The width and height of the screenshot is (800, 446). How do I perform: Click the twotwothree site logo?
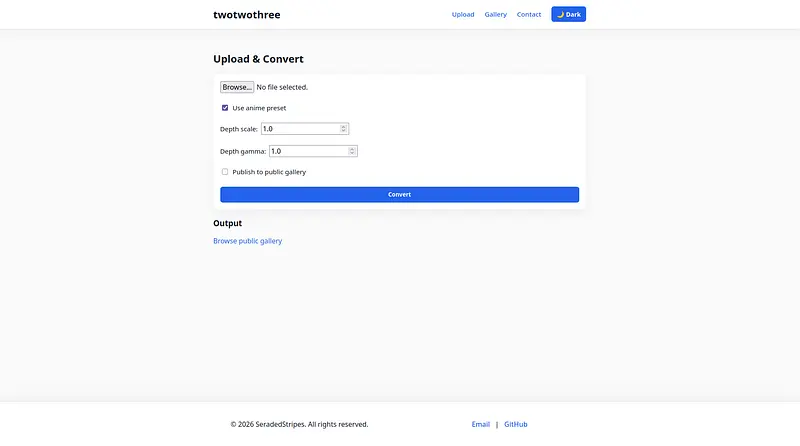pyautogui.click(x=246, y=14)
